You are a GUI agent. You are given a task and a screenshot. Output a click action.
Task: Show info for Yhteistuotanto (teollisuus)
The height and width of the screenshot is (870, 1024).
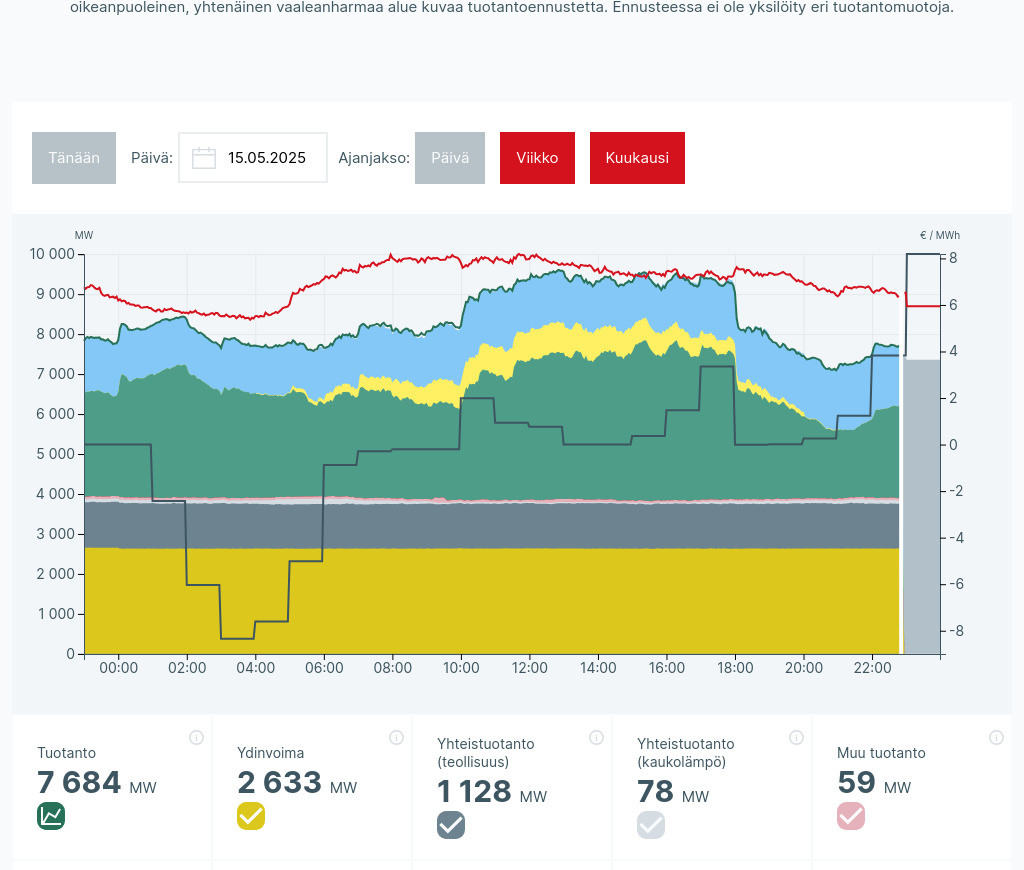(596, 738)
